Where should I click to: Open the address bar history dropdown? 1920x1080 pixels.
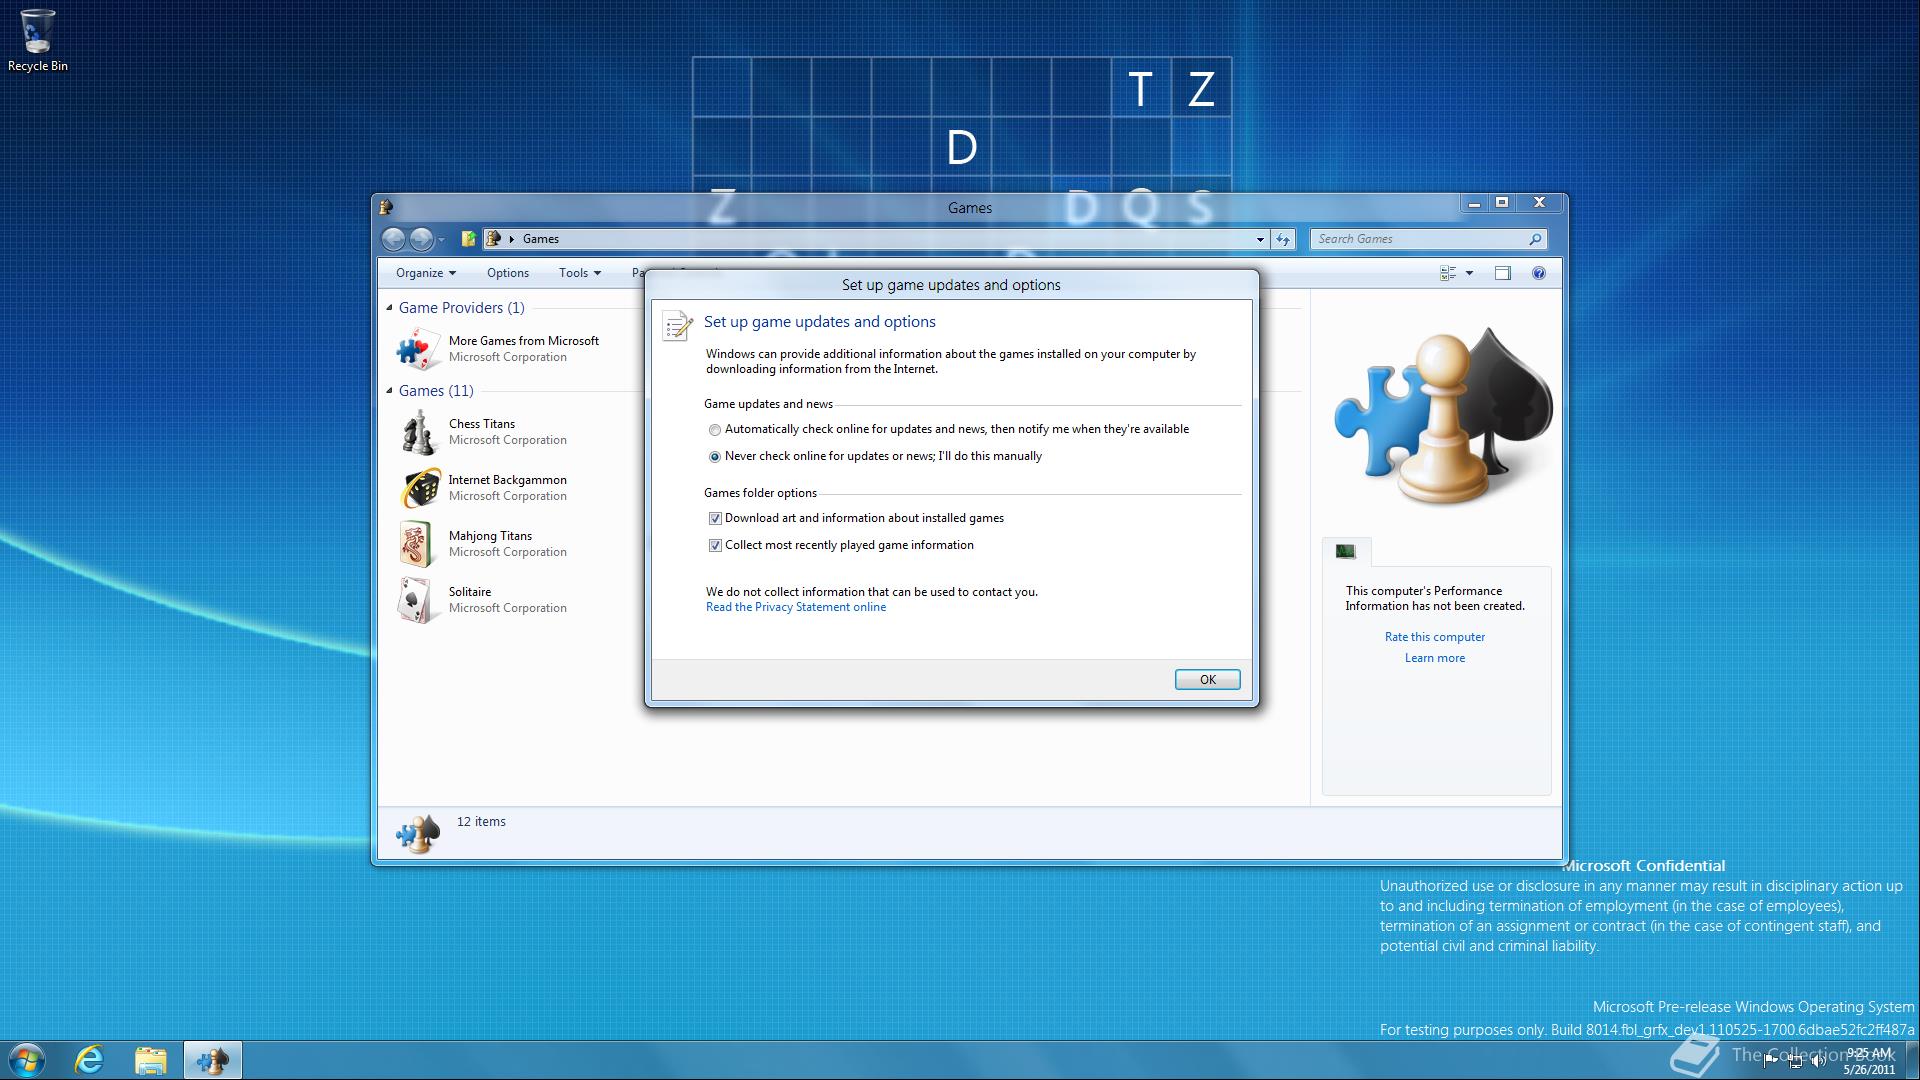click(x=1259, y=239)
